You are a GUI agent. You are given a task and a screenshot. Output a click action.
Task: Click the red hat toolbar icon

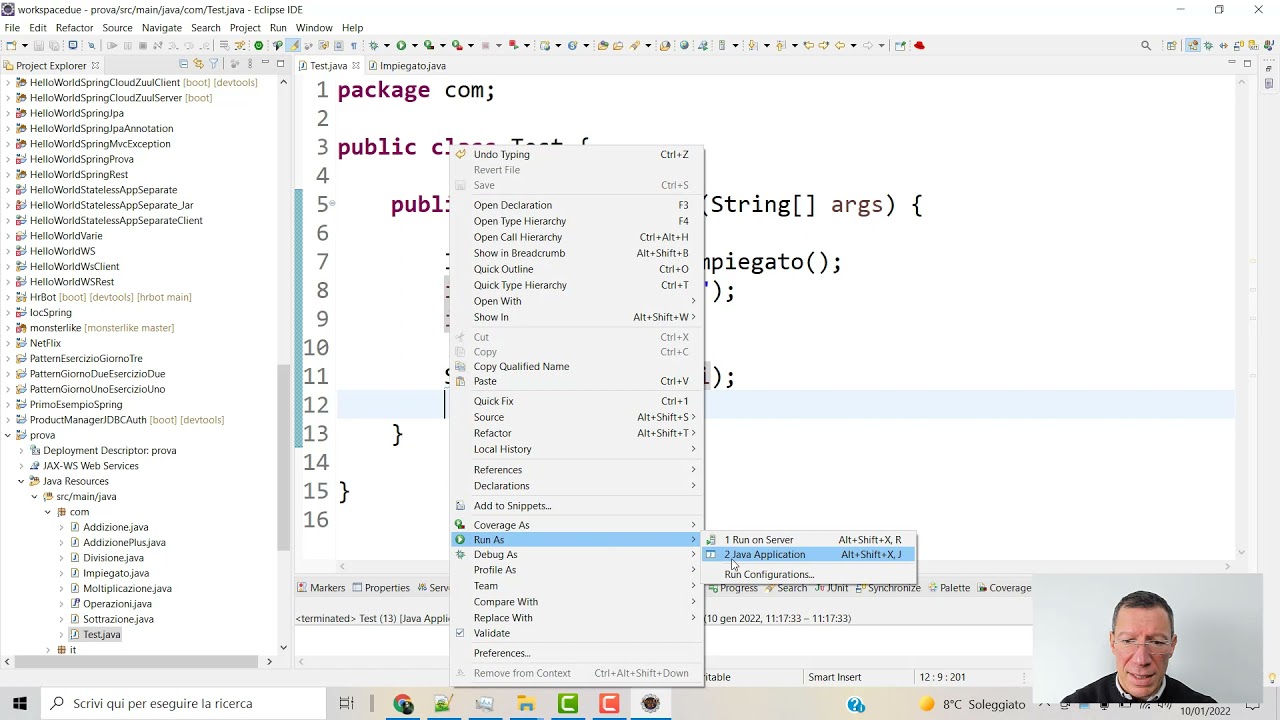point(919,45)
